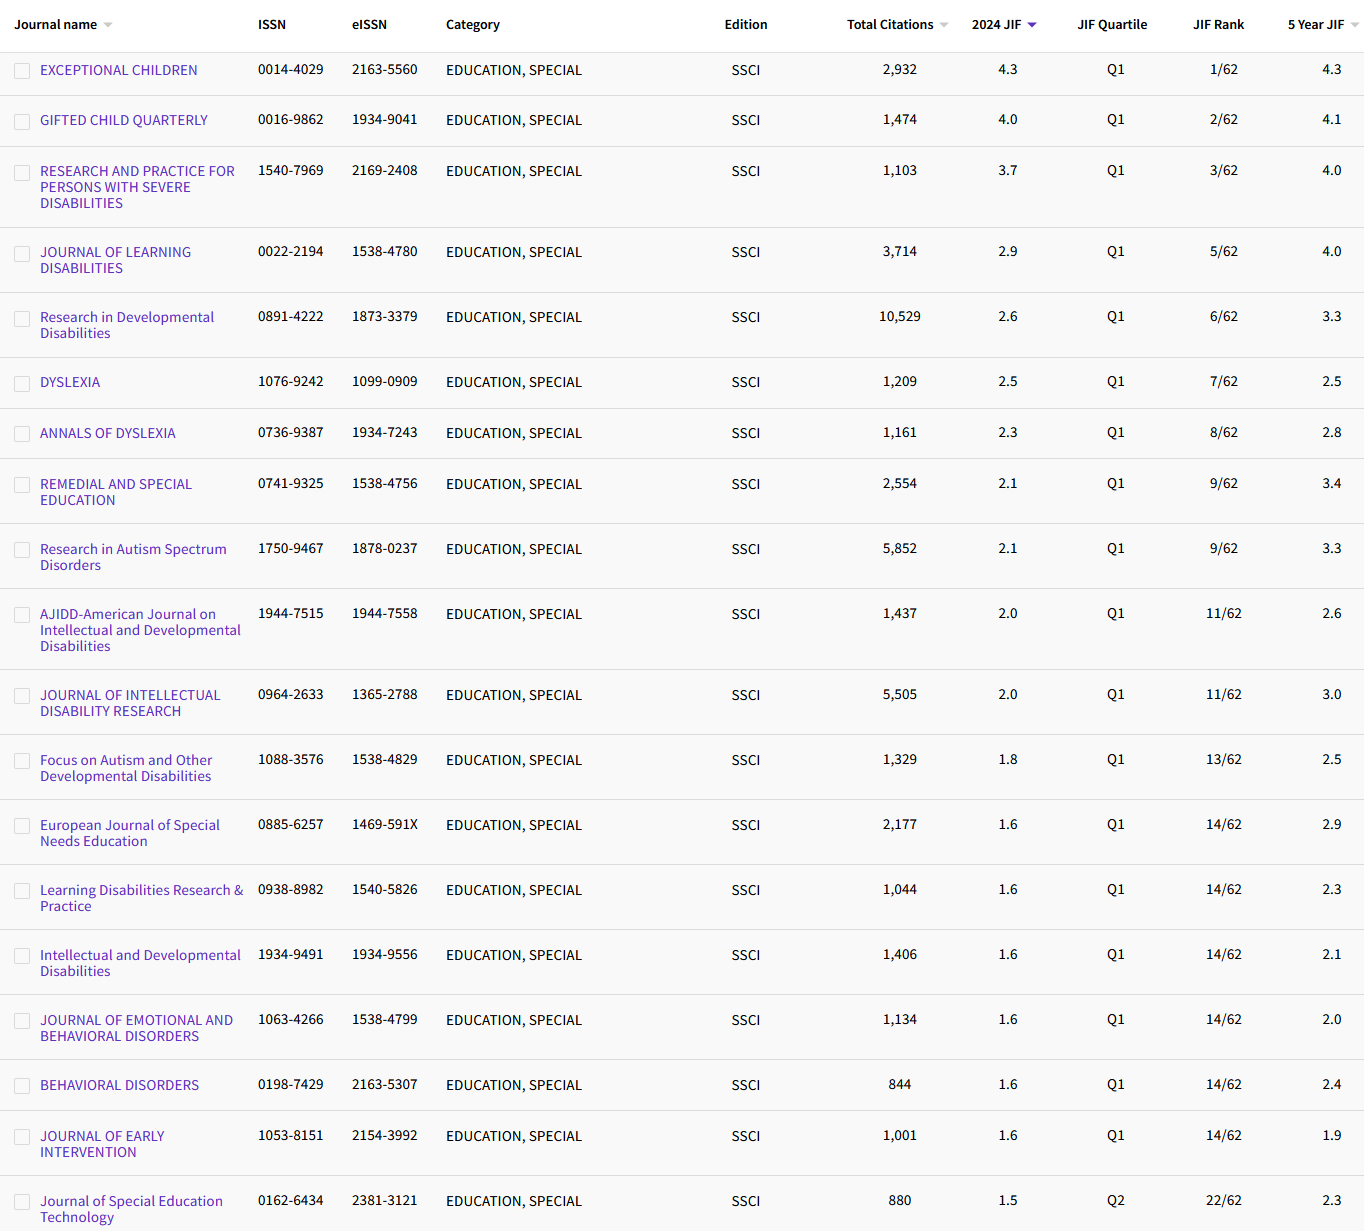Open REMEDIAL AND SPECIAL EDUCATION link
1364x1231 pixels.
click(x=116, y=492)
